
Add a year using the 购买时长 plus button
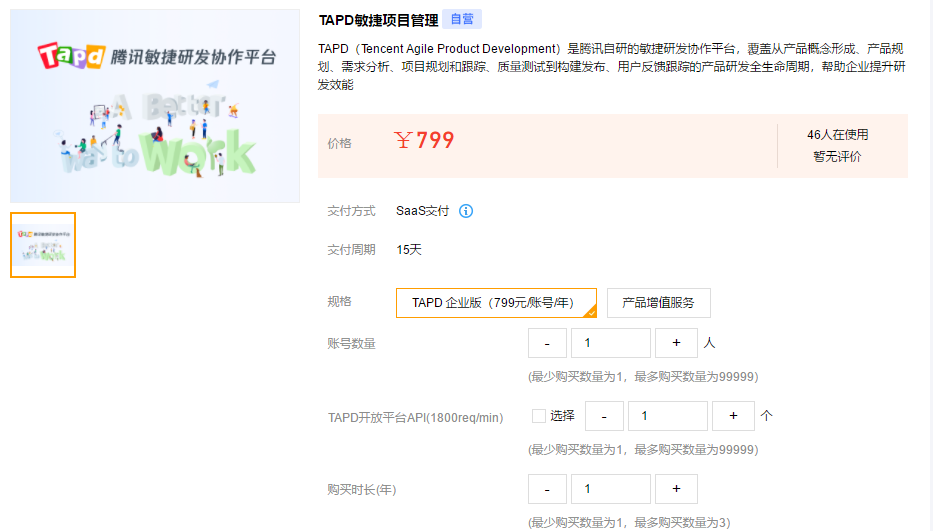676,489
